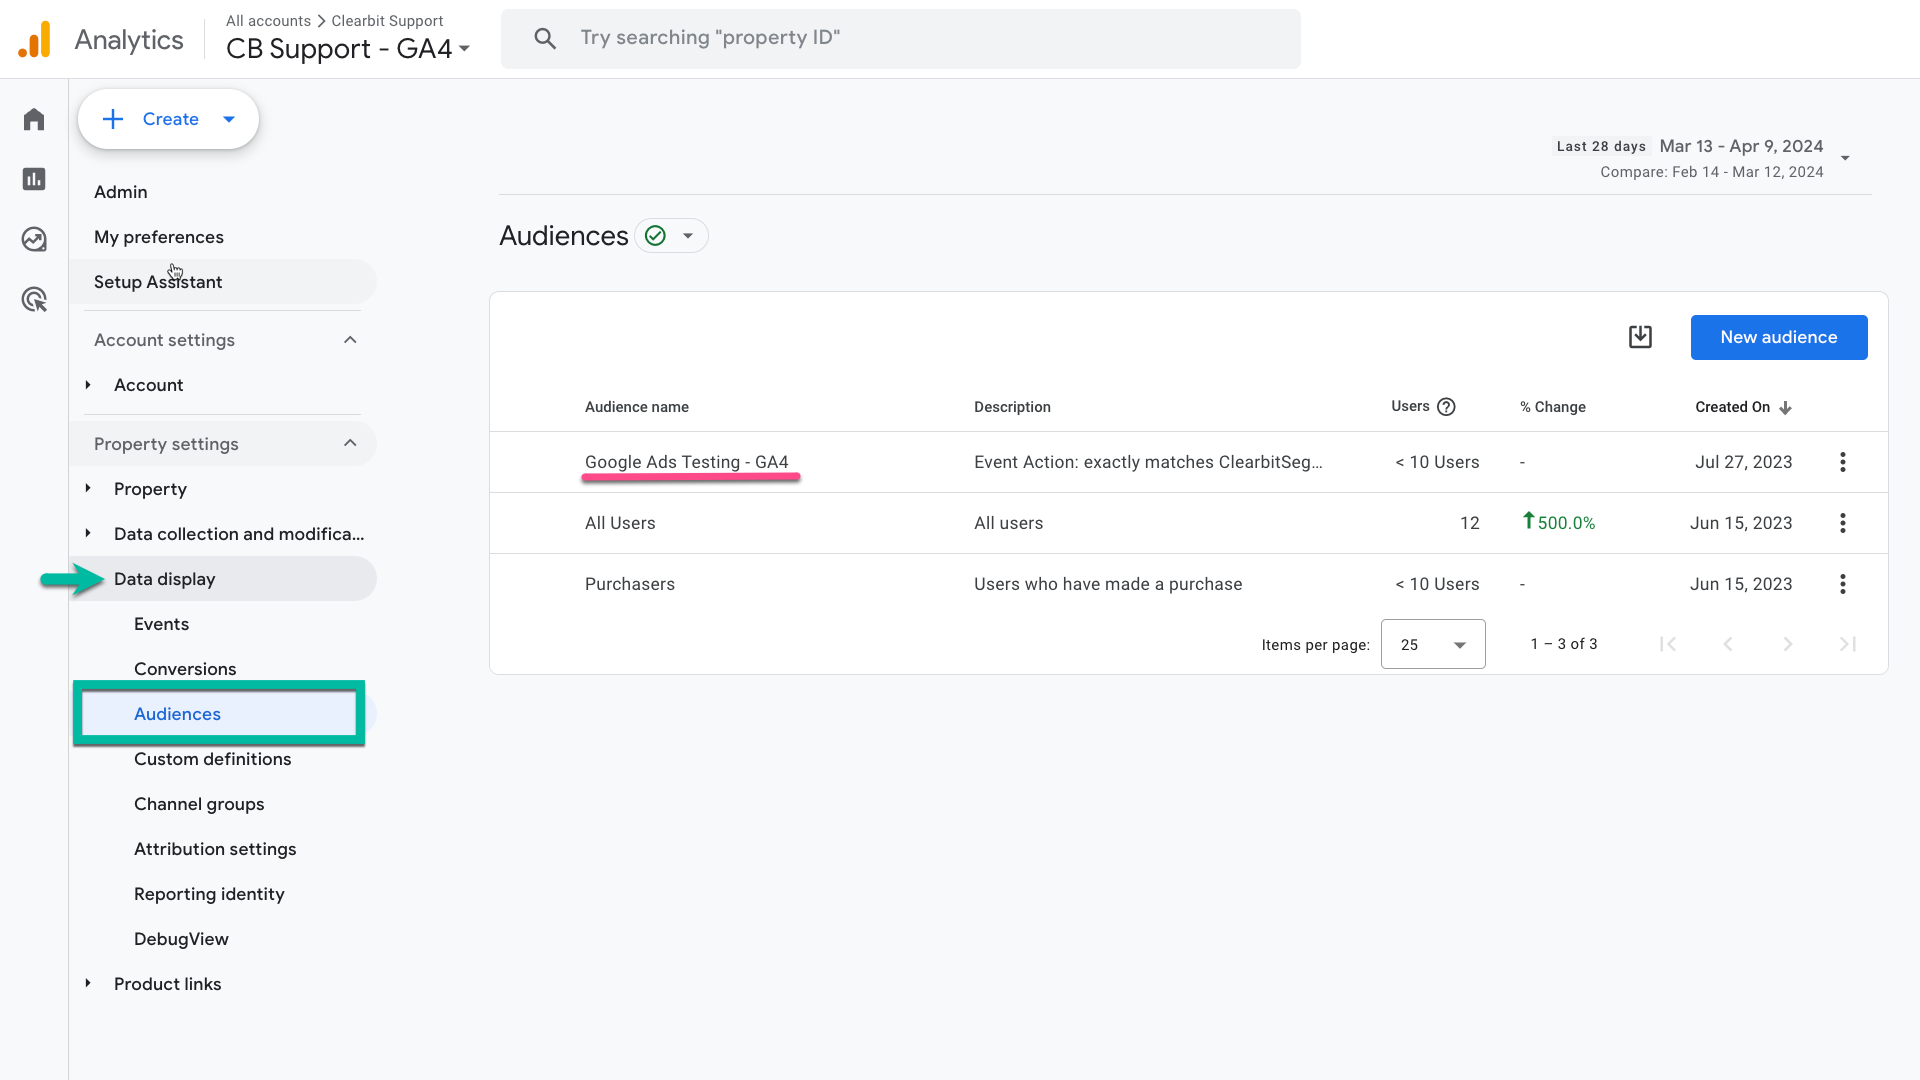Open the Create dropdown arrow
The width and height of the screenshot is (1920, 1080).
click(x=229, y=119)
